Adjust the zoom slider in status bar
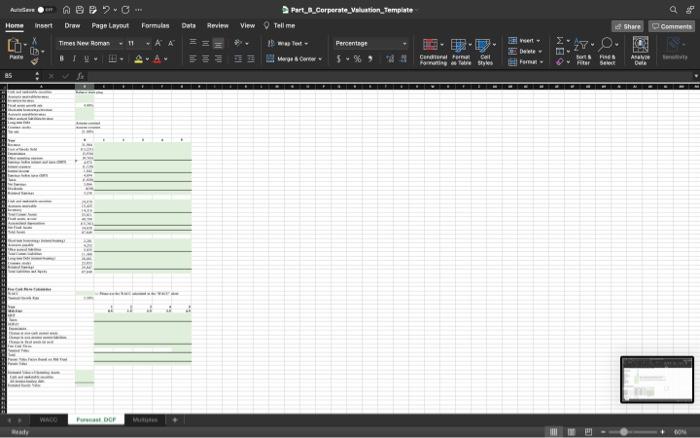 [x=624, y=432]
